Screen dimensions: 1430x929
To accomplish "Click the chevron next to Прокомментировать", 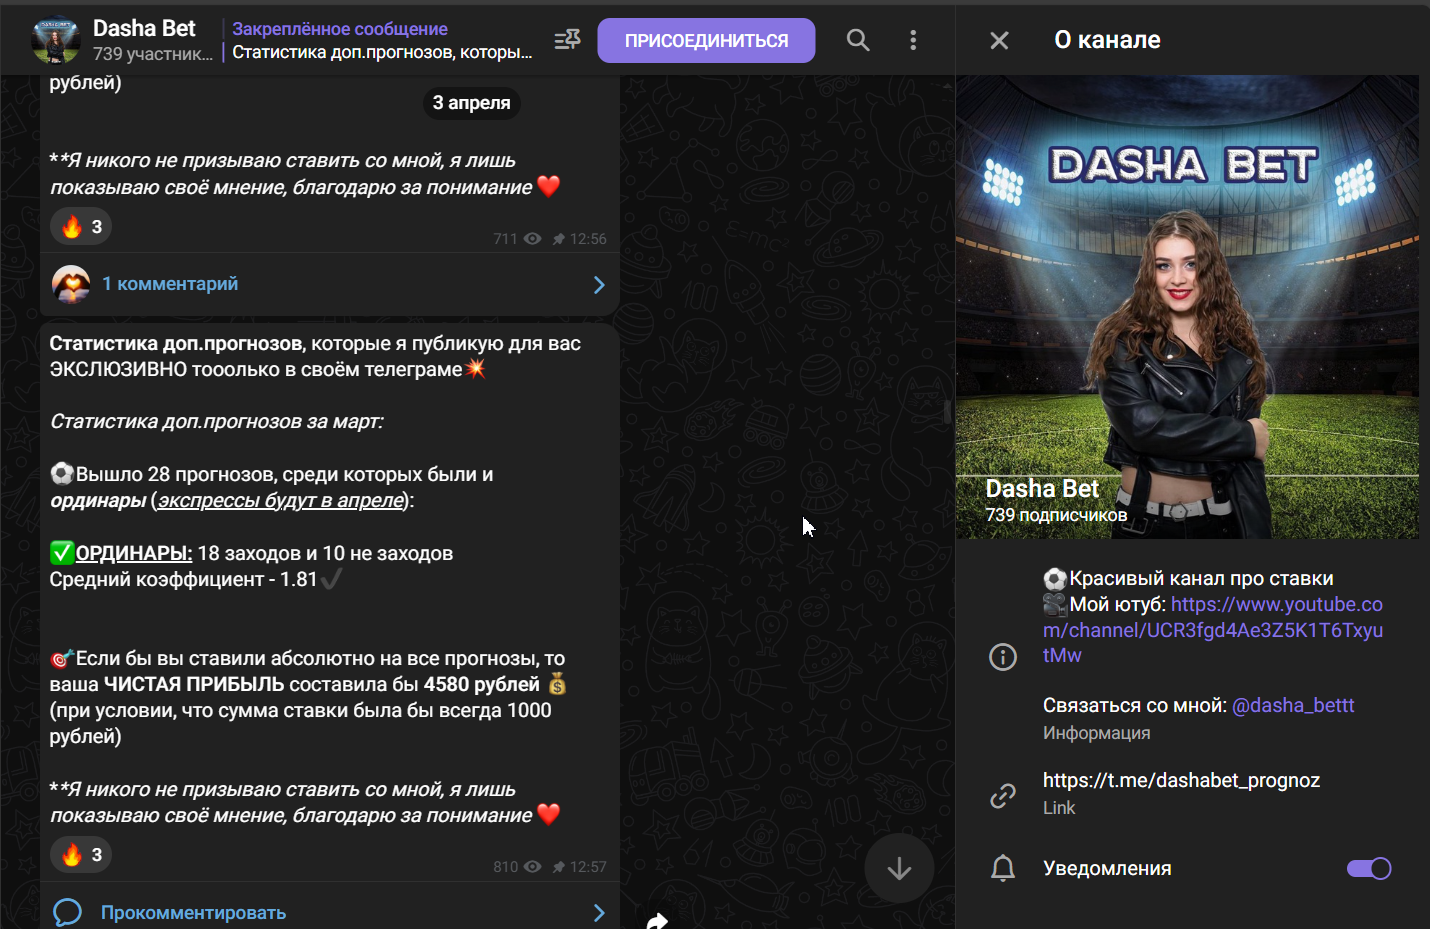I will pyautogui.click(x=599, y=913).
